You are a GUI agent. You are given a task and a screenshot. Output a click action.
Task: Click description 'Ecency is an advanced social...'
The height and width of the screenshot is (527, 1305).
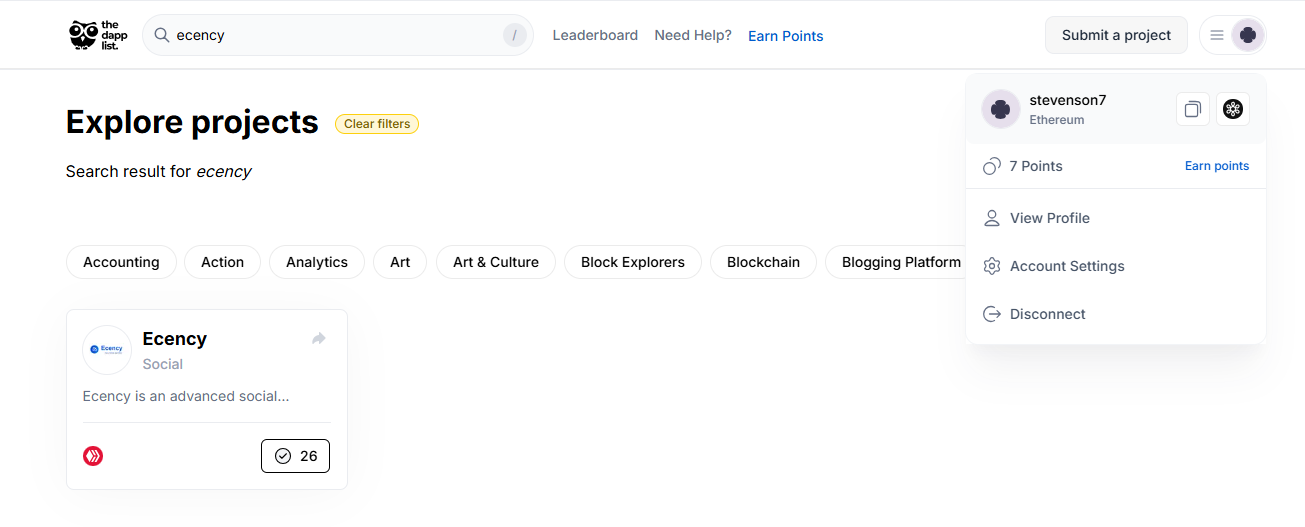186,396
